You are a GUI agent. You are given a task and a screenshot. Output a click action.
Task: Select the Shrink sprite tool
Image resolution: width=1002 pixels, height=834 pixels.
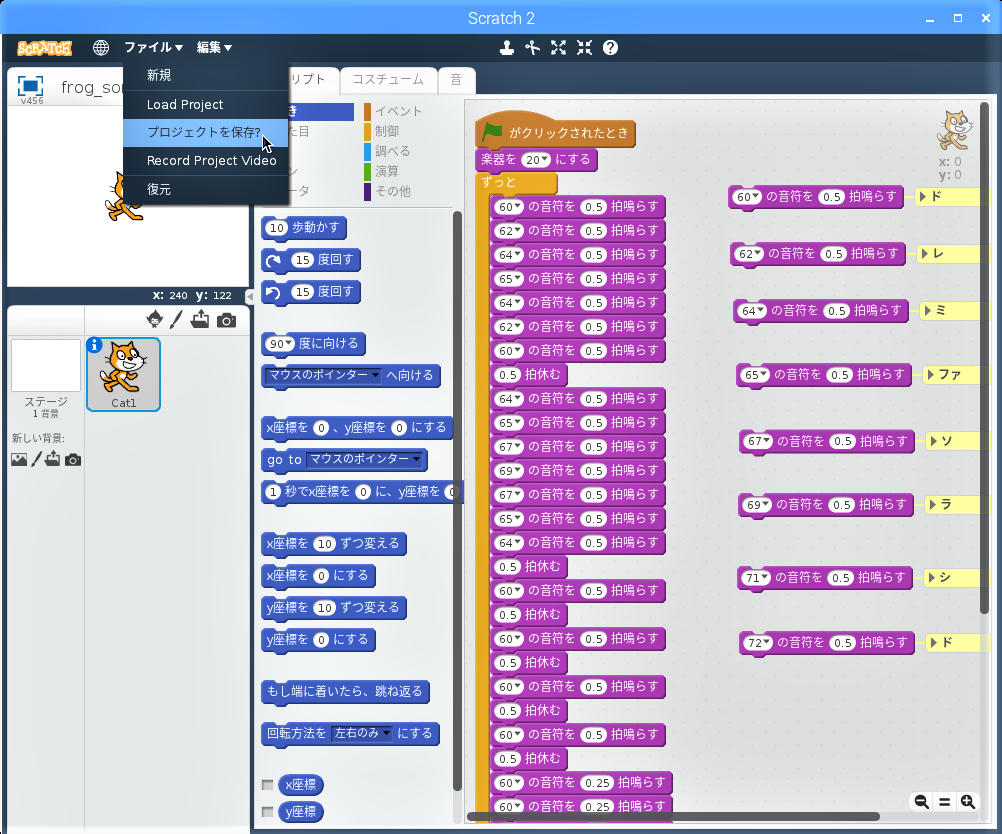point(584,48)
